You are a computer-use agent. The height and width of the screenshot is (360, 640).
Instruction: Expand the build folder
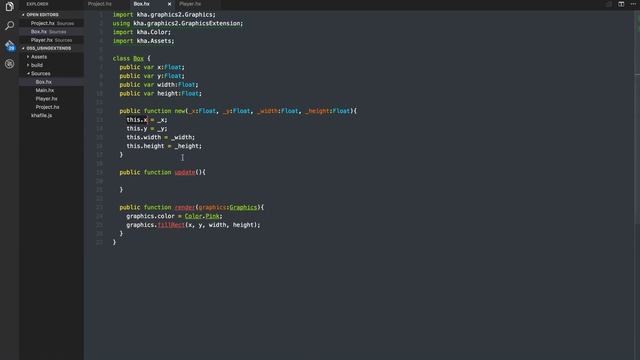pos(51,65)
